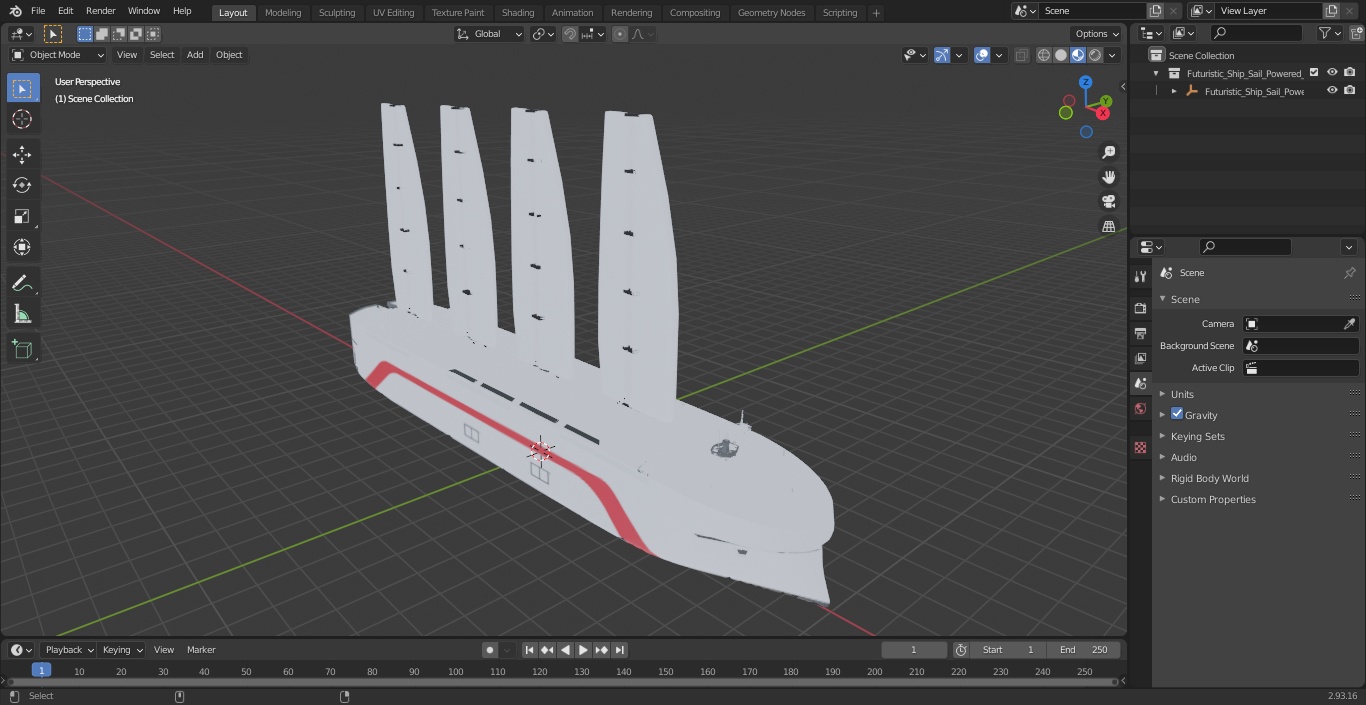This screenshot has height=705, width=1366.
Task: Toggle snapping magnet icon
Action: (570, 34)
